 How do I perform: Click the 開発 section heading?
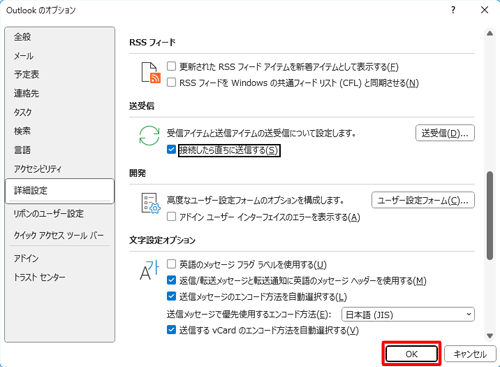tap(138, 173)
